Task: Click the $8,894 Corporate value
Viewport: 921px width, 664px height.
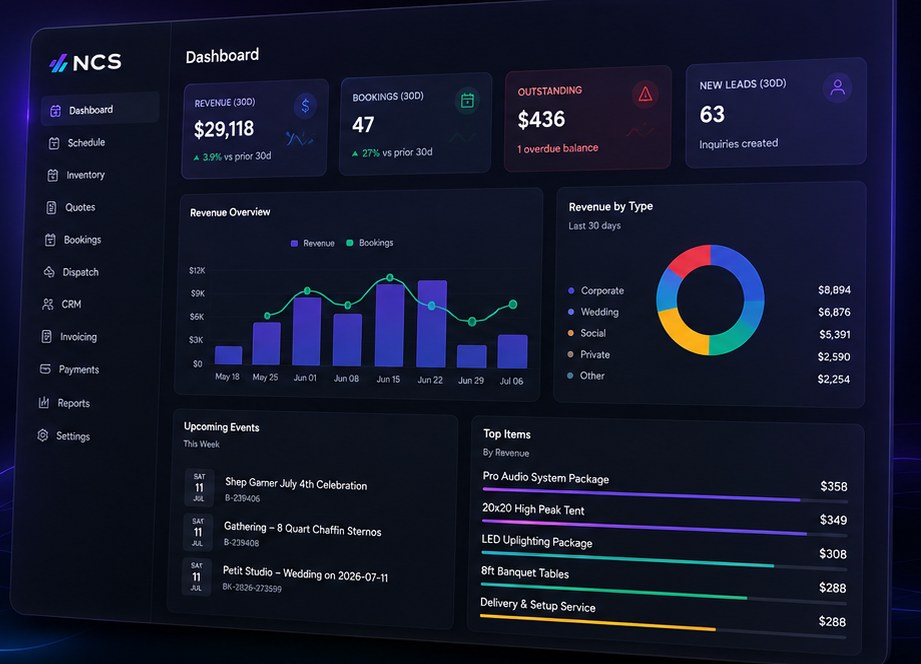Action: click(834, 290)
